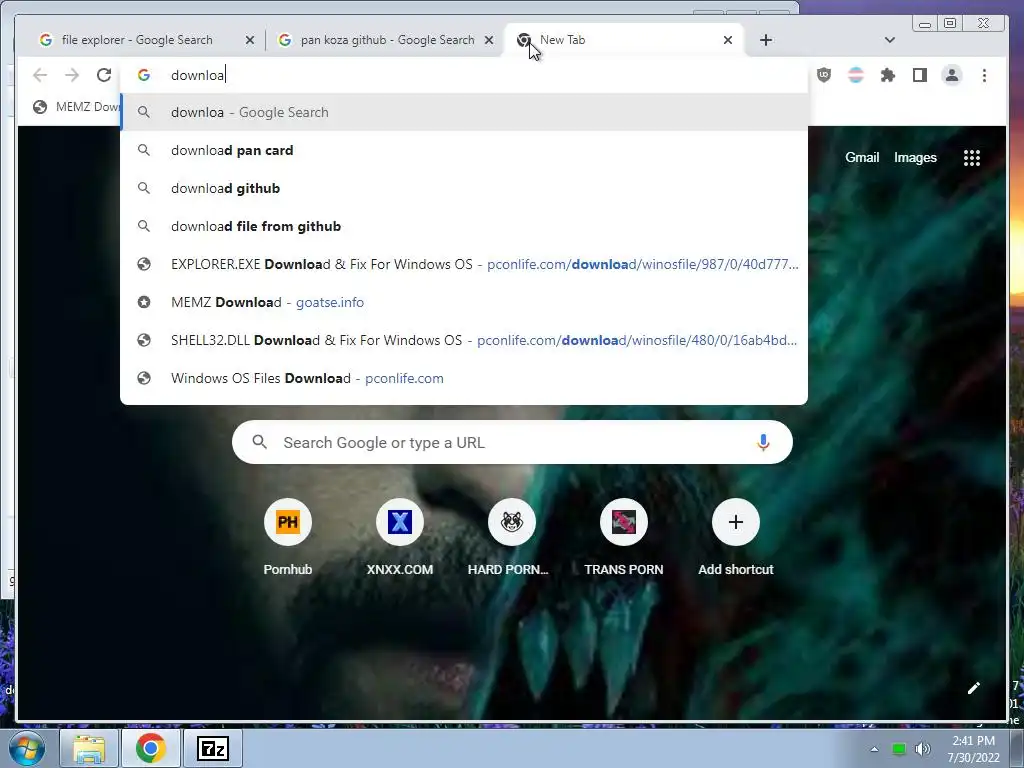
Task: Open Windows OS Files Download suggestion
Action: (x=464, y=377)
